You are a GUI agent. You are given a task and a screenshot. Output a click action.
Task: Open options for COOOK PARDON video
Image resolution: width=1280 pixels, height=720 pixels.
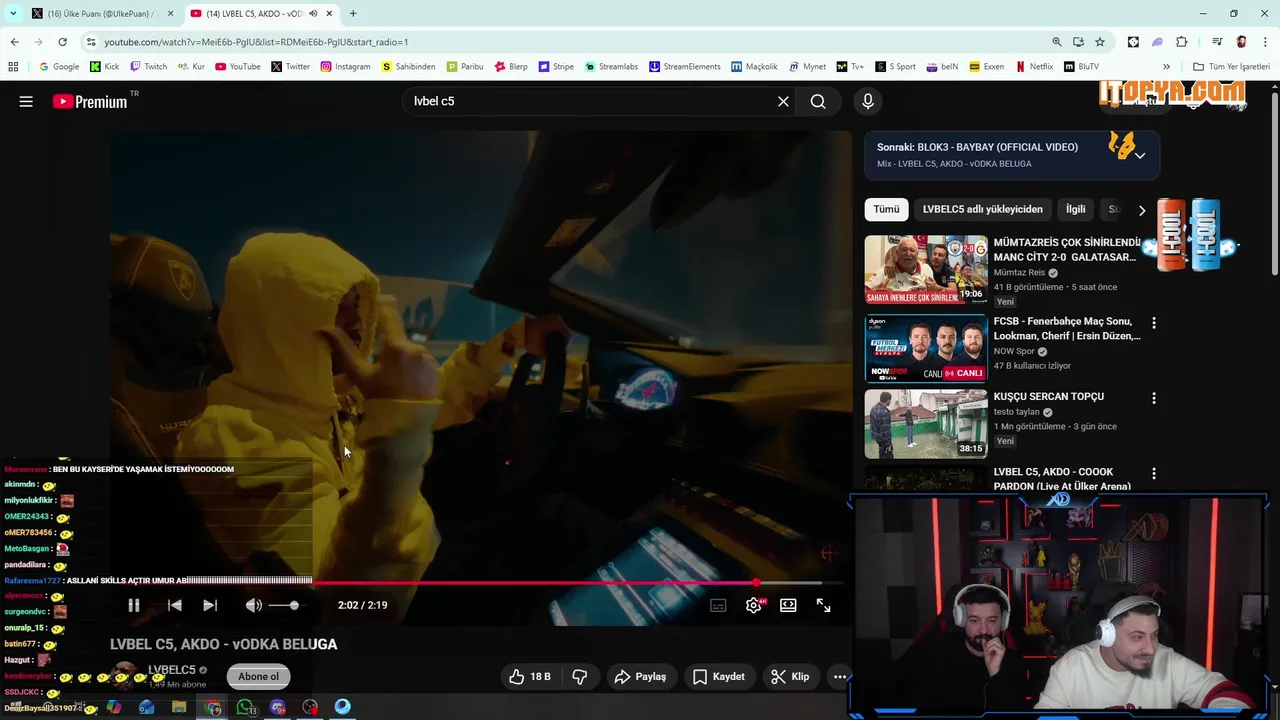coord(1154,474)
